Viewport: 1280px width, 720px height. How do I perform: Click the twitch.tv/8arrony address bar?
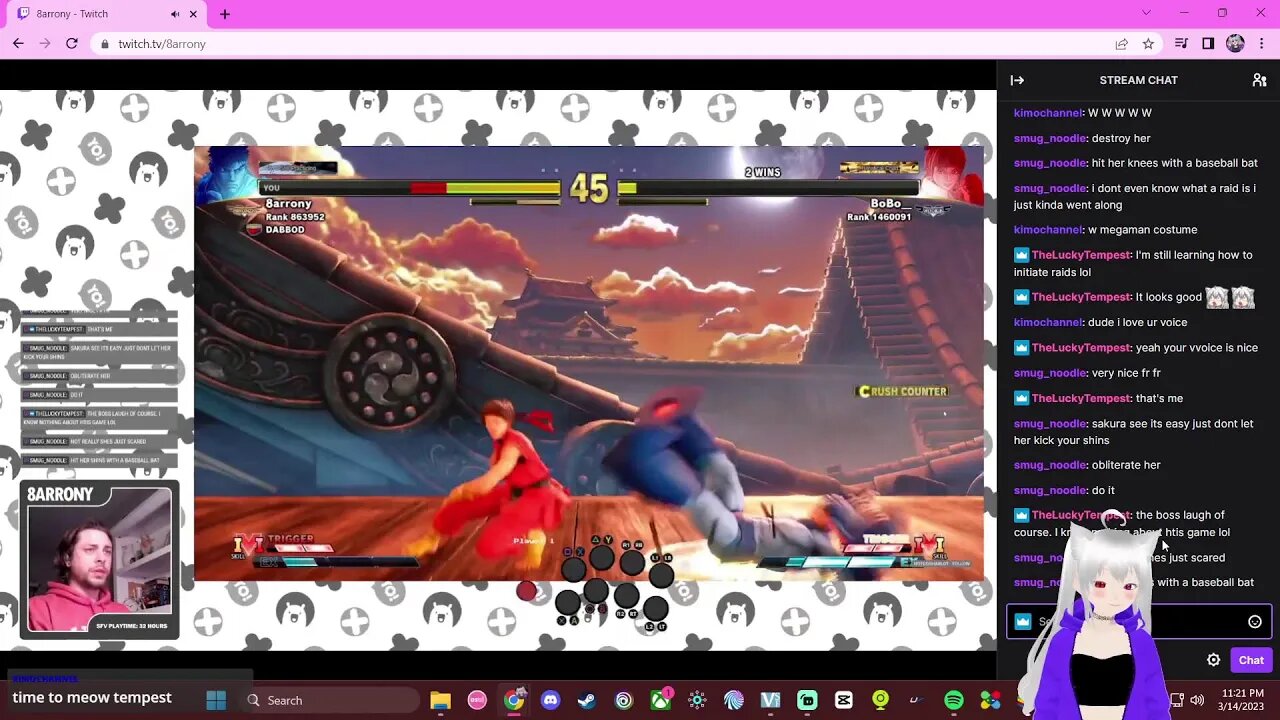tap(600, 44)
